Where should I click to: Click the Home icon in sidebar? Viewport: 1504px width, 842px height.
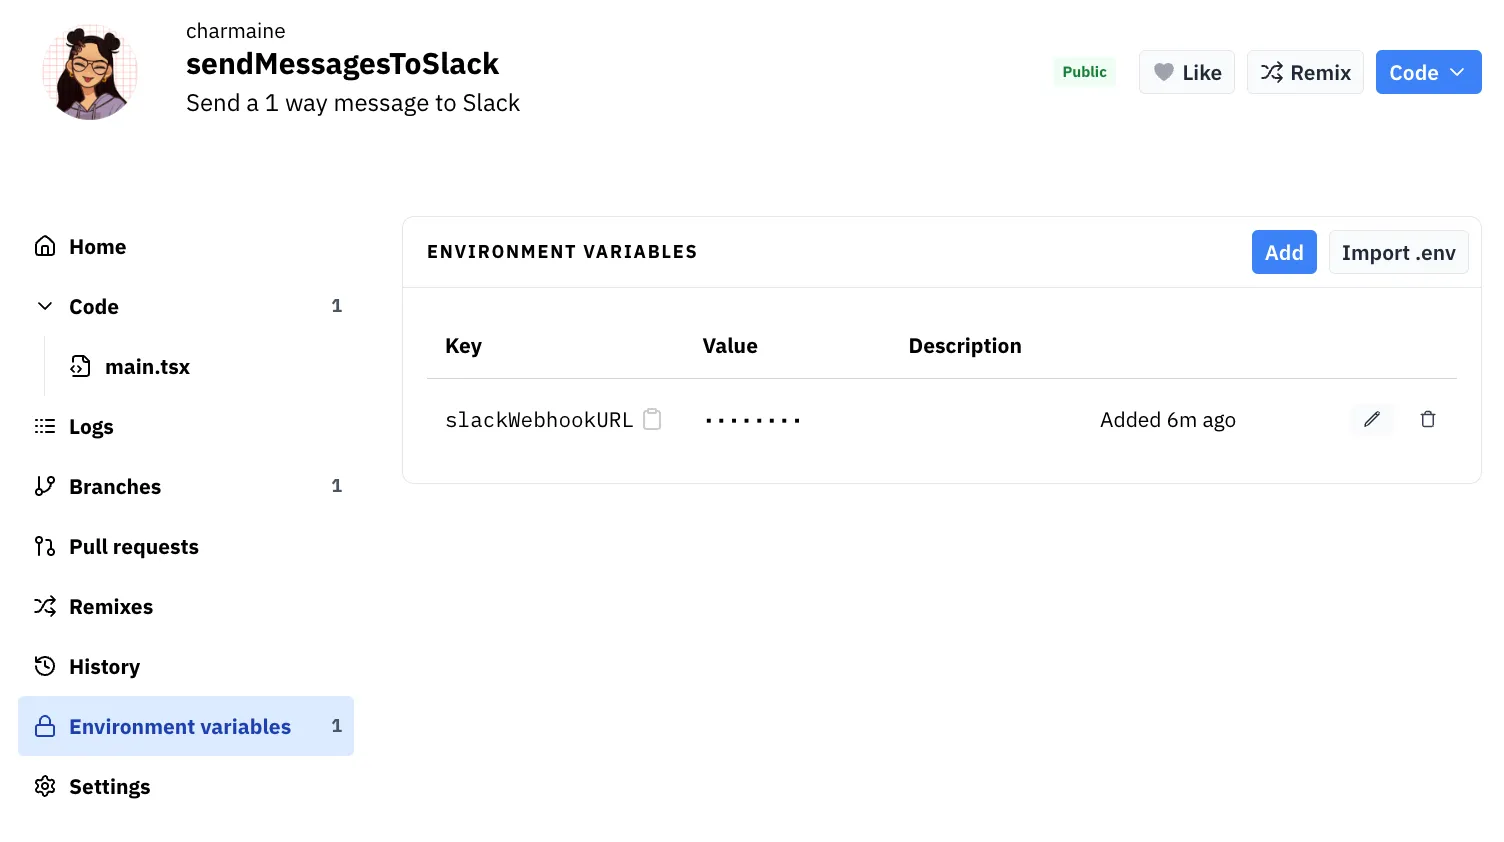click(x=45, y=245)
